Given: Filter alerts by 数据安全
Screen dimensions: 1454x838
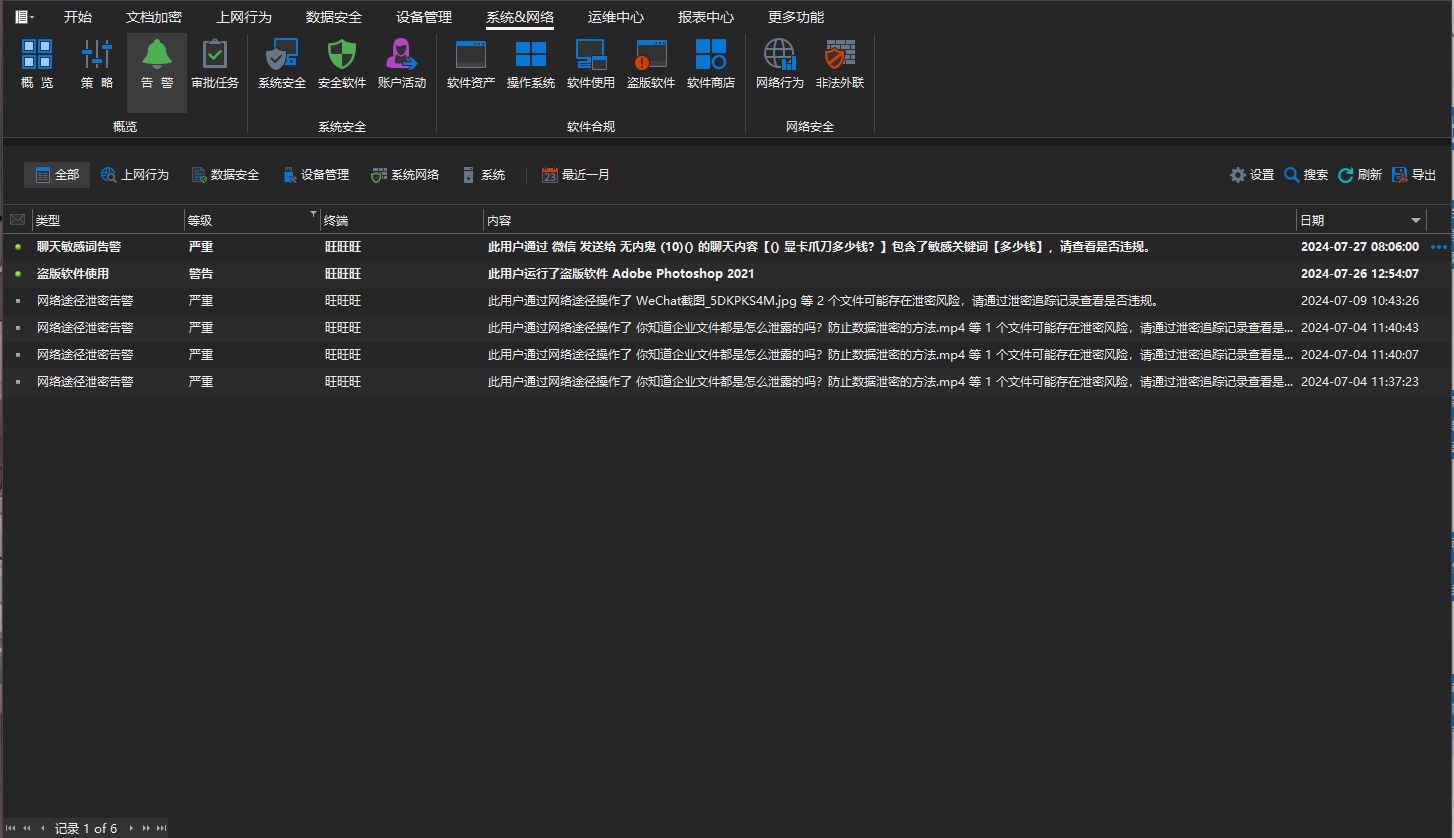Looking at the screenshot, I should (x=225, y=175).
